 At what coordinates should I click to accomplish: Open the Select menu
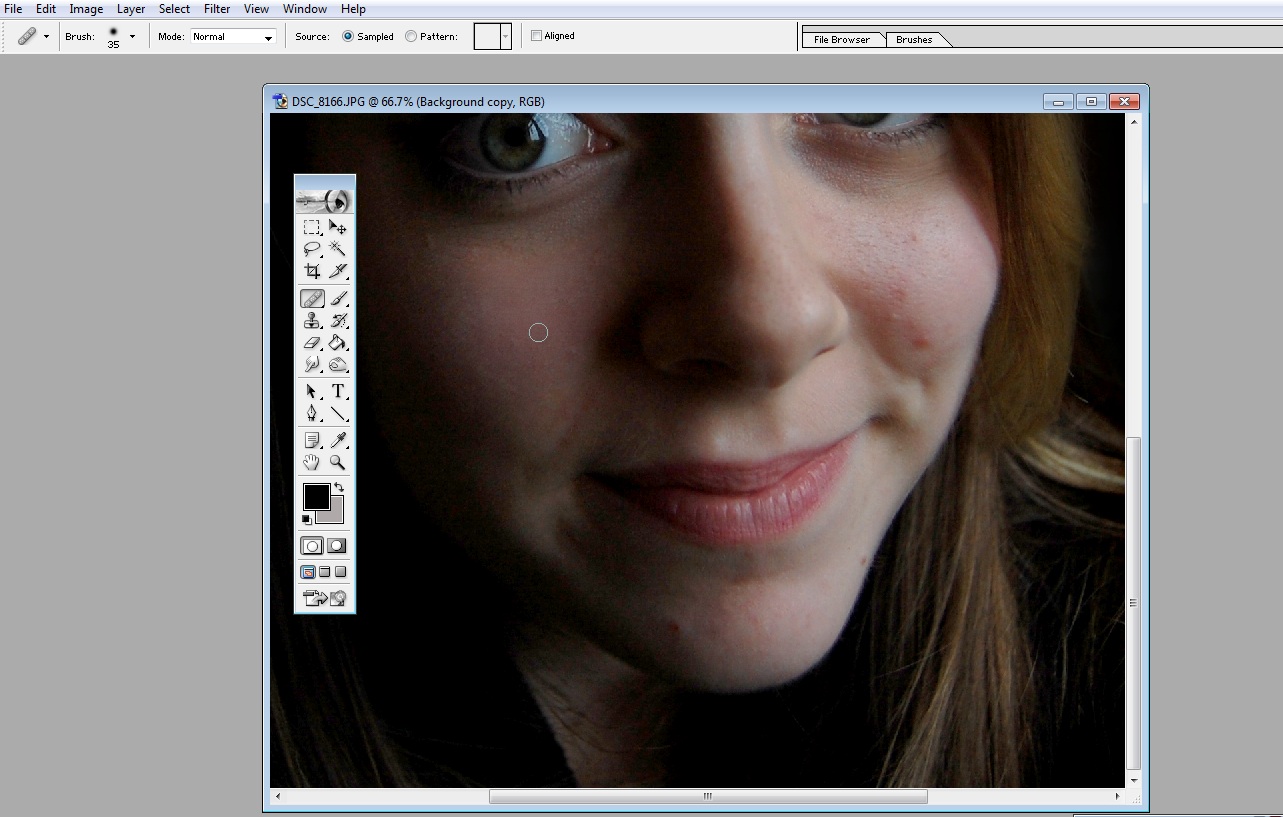click(174, 9)
